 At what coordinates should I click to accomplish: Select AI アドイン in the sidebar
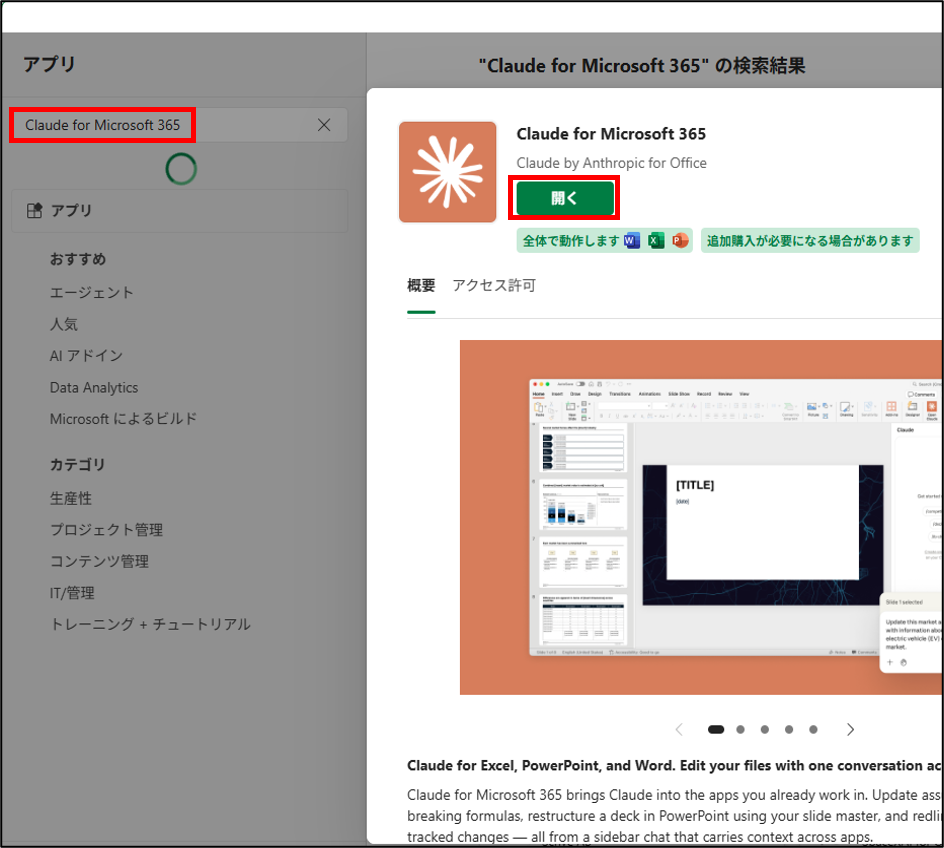(x=86, y=356)
